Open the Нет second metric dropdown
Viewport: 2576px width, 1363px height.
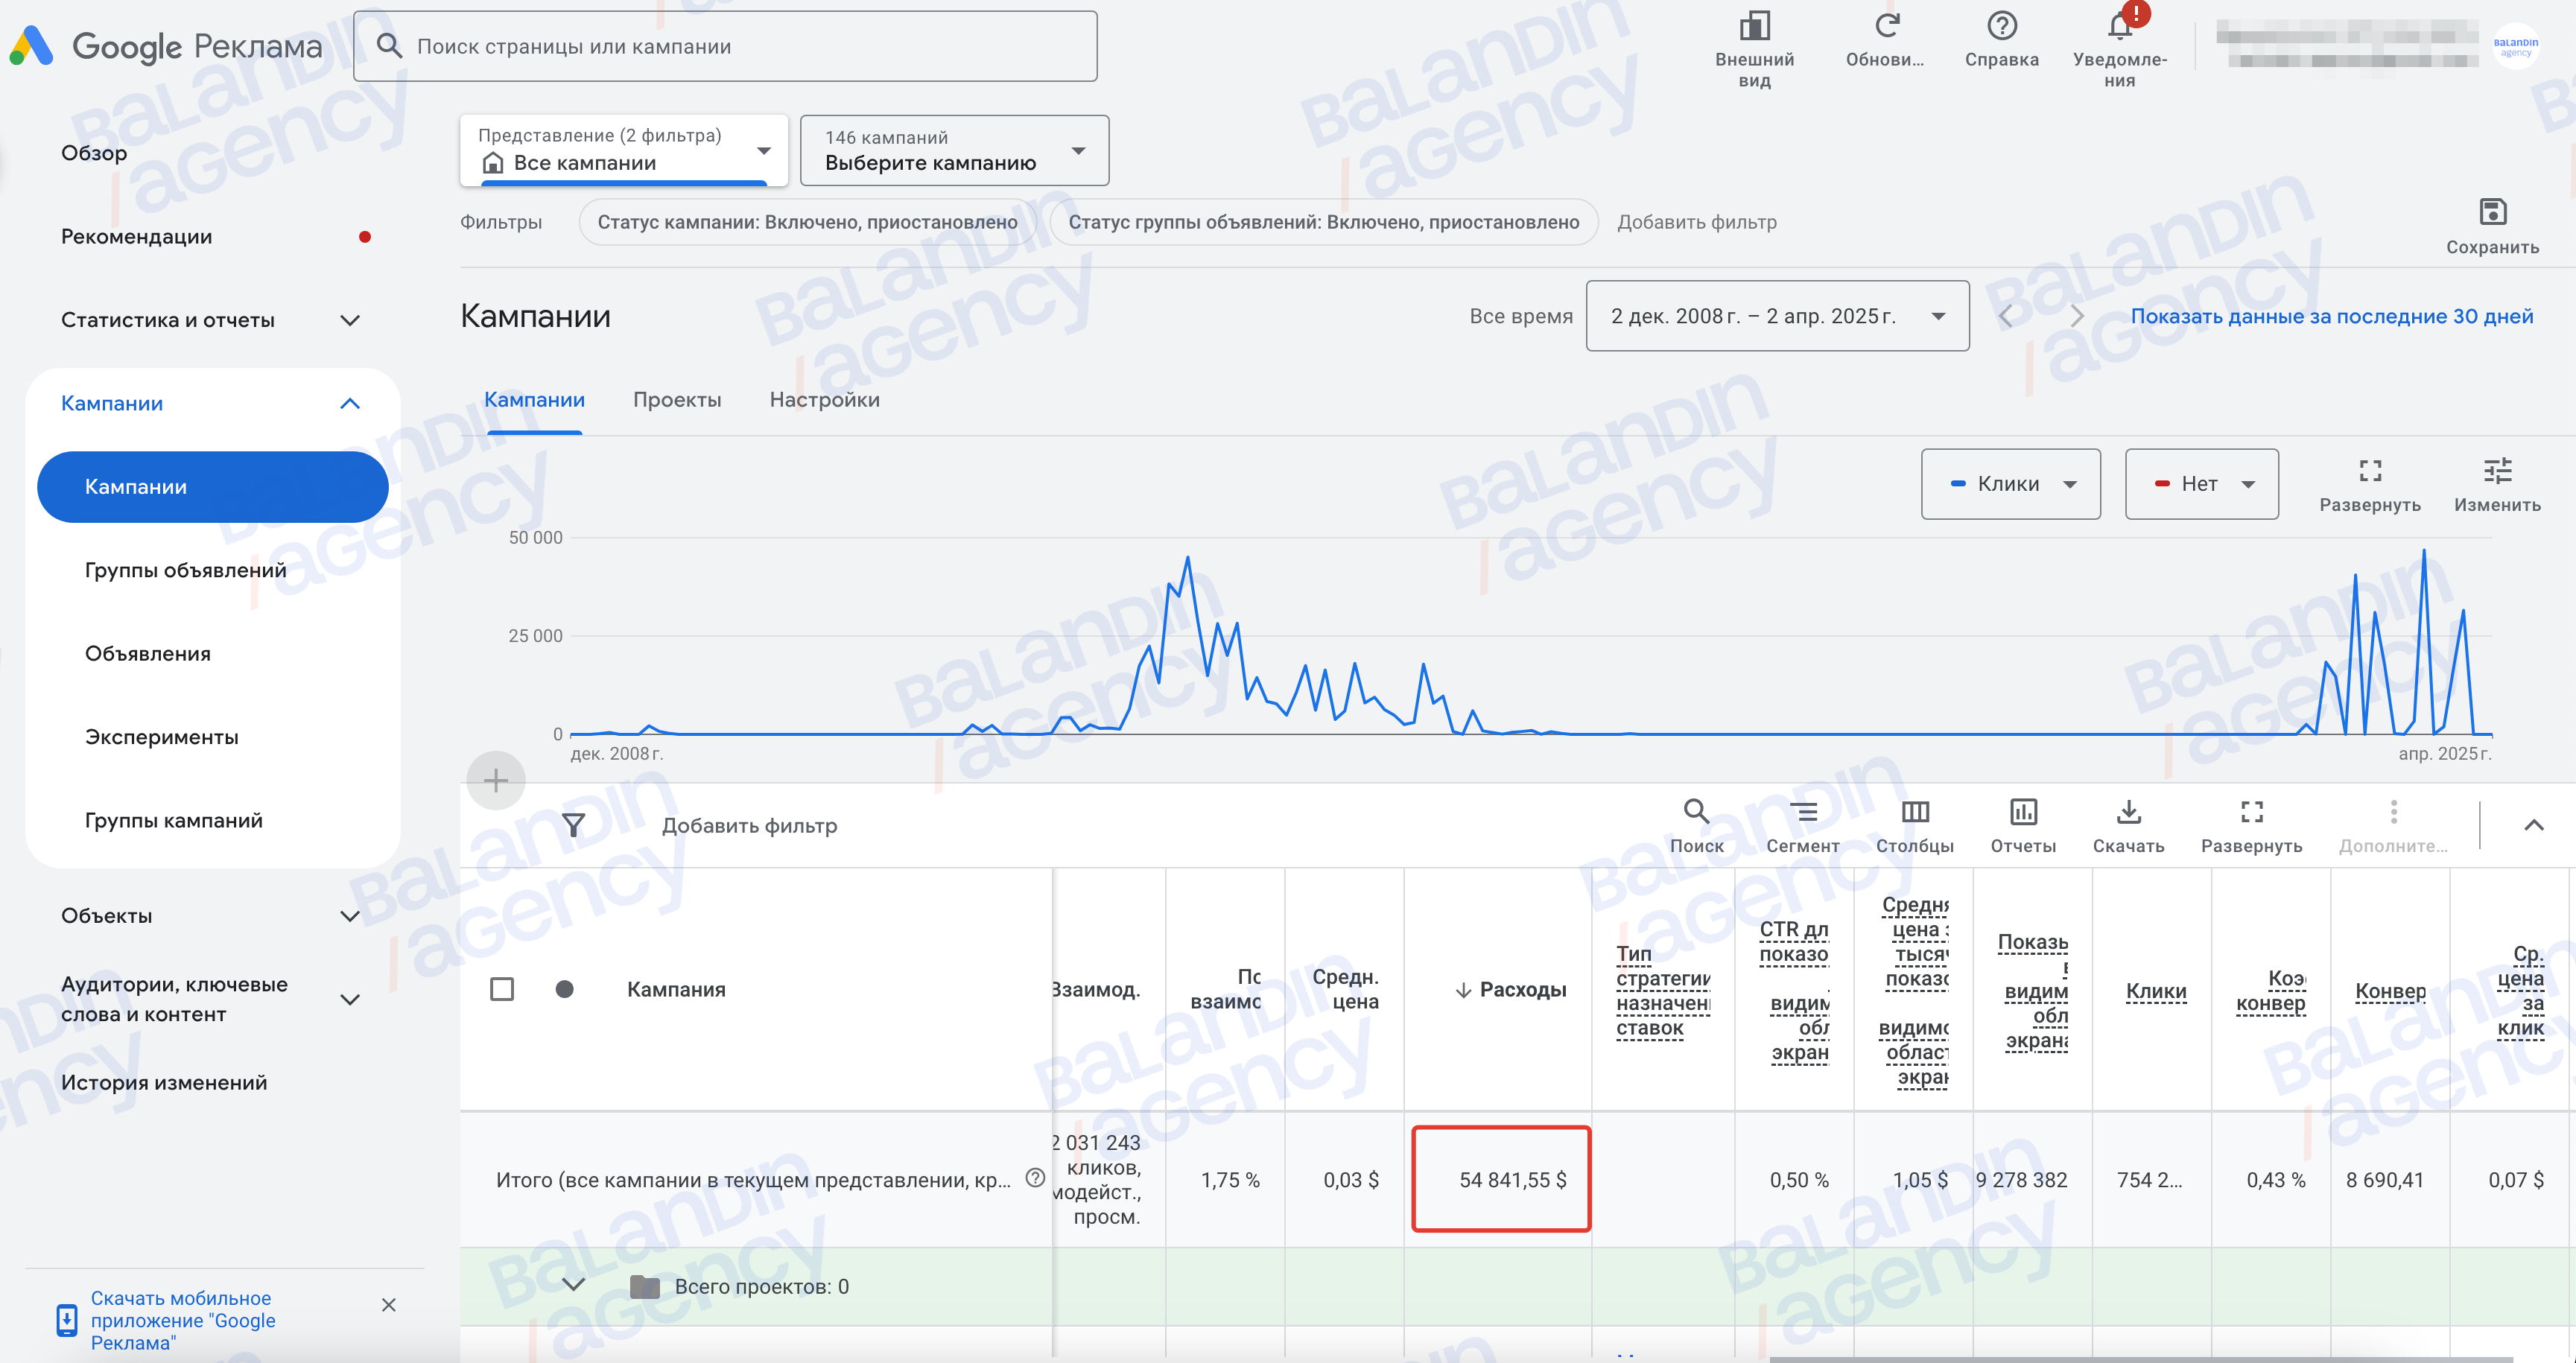click(2201, 484)
